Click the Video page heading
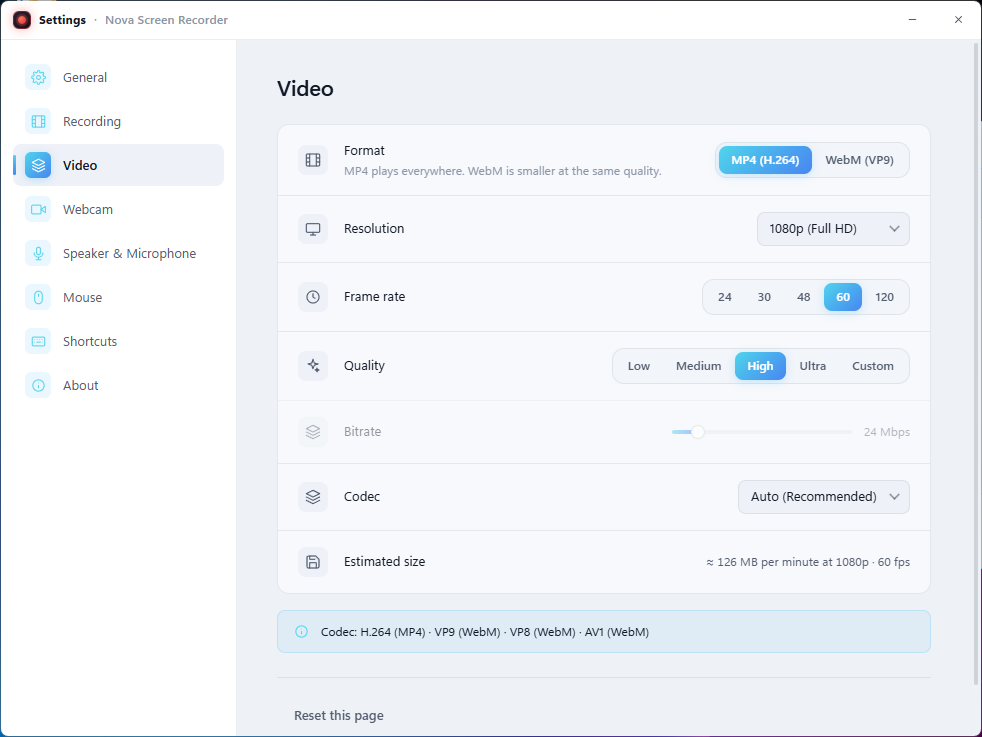Viewport: 982px width, 737px height. tap(305, 89)
